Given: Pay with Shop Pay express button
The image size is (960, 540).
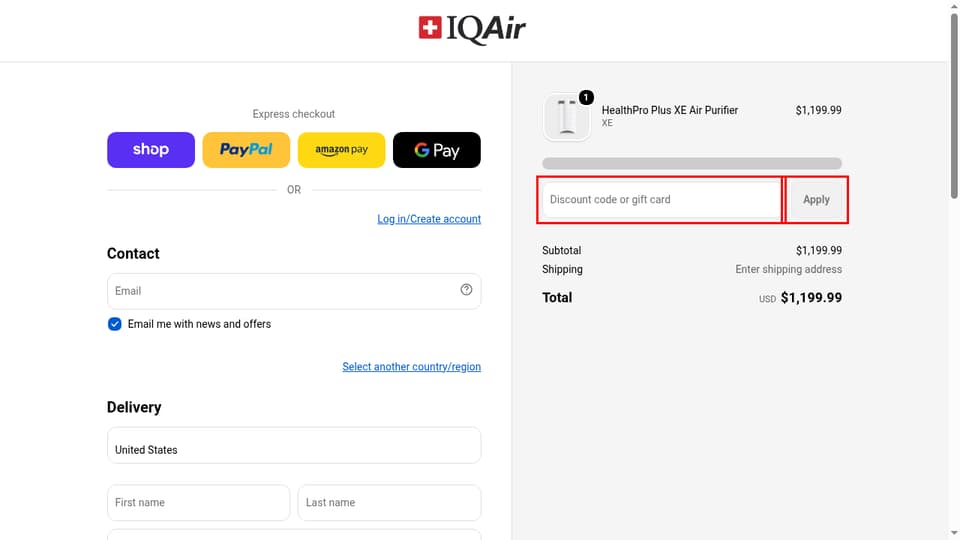Looking at the screenshot, I should [151, 150].
